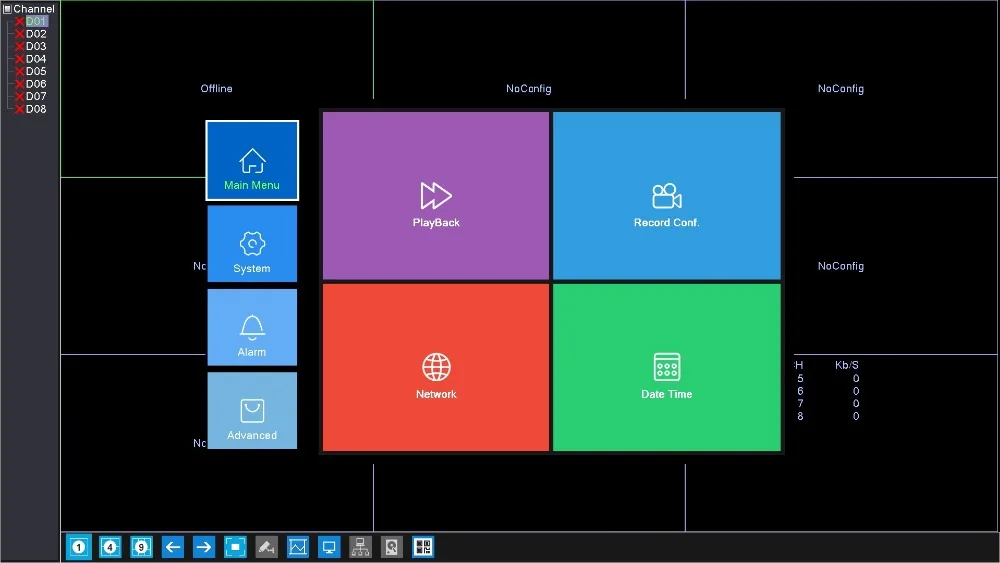The width and height of the screenshot is (1000, 563).
Task: Click the monitor output settings icon
Action: [x=328, y=547]
